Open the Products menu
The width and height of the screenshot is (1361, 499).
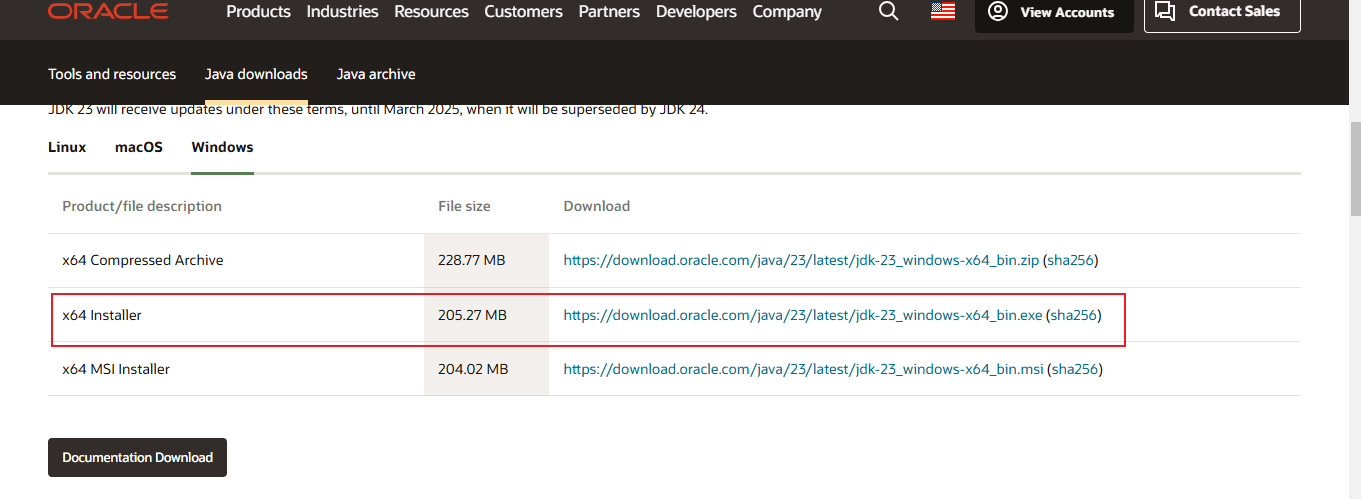tap(258, 12)
